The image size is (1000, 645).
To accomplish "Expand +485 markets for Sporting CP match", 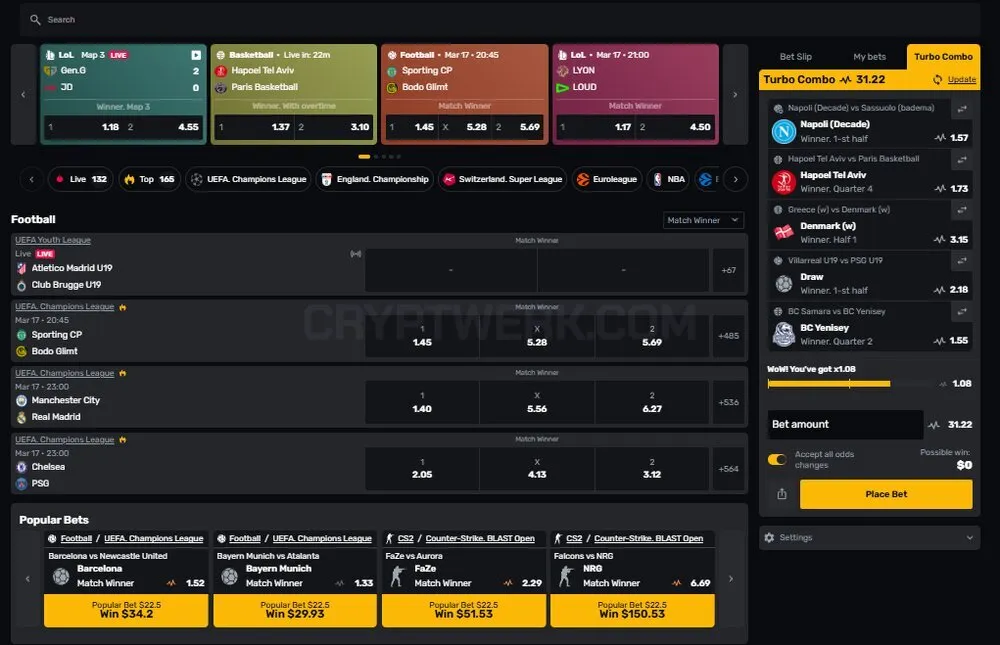I will (728, 336).
